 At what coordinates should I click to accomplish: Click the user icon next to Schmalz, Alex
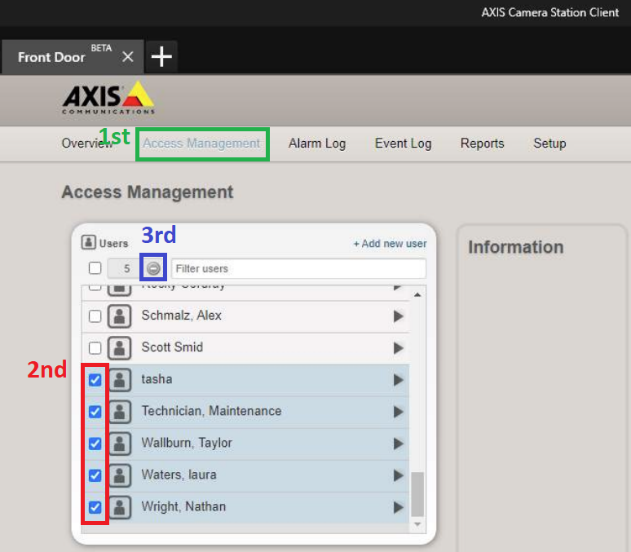[x=119, y=316]
